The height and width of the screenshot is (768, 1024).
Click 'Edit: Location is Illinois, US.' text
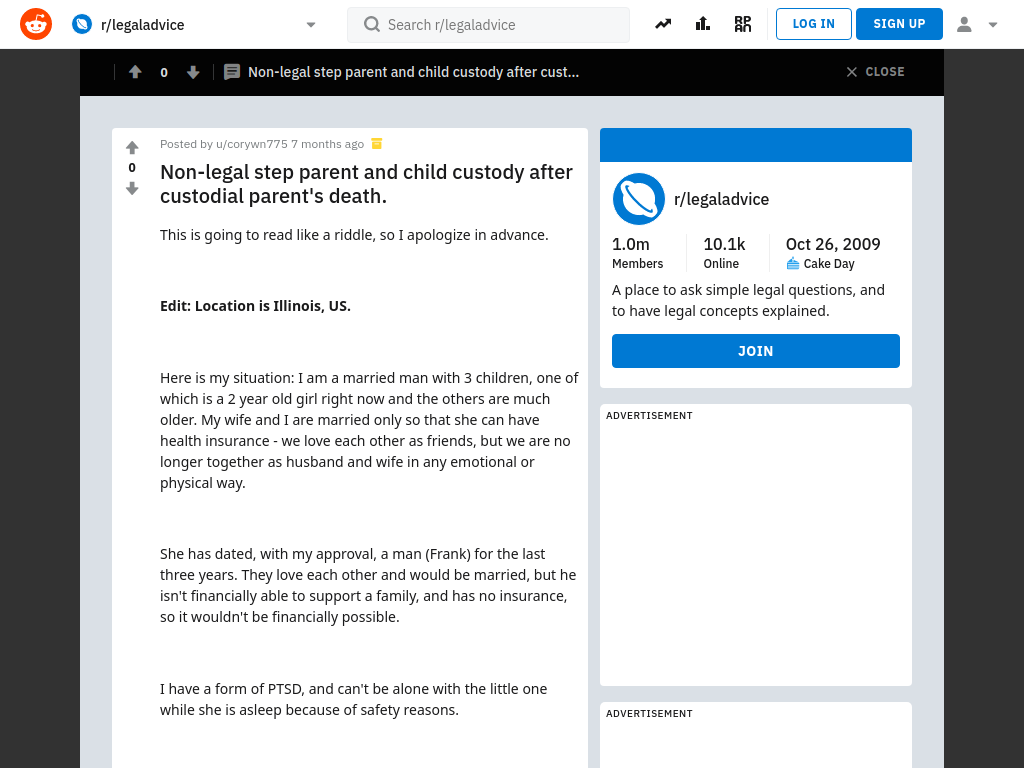255,306
